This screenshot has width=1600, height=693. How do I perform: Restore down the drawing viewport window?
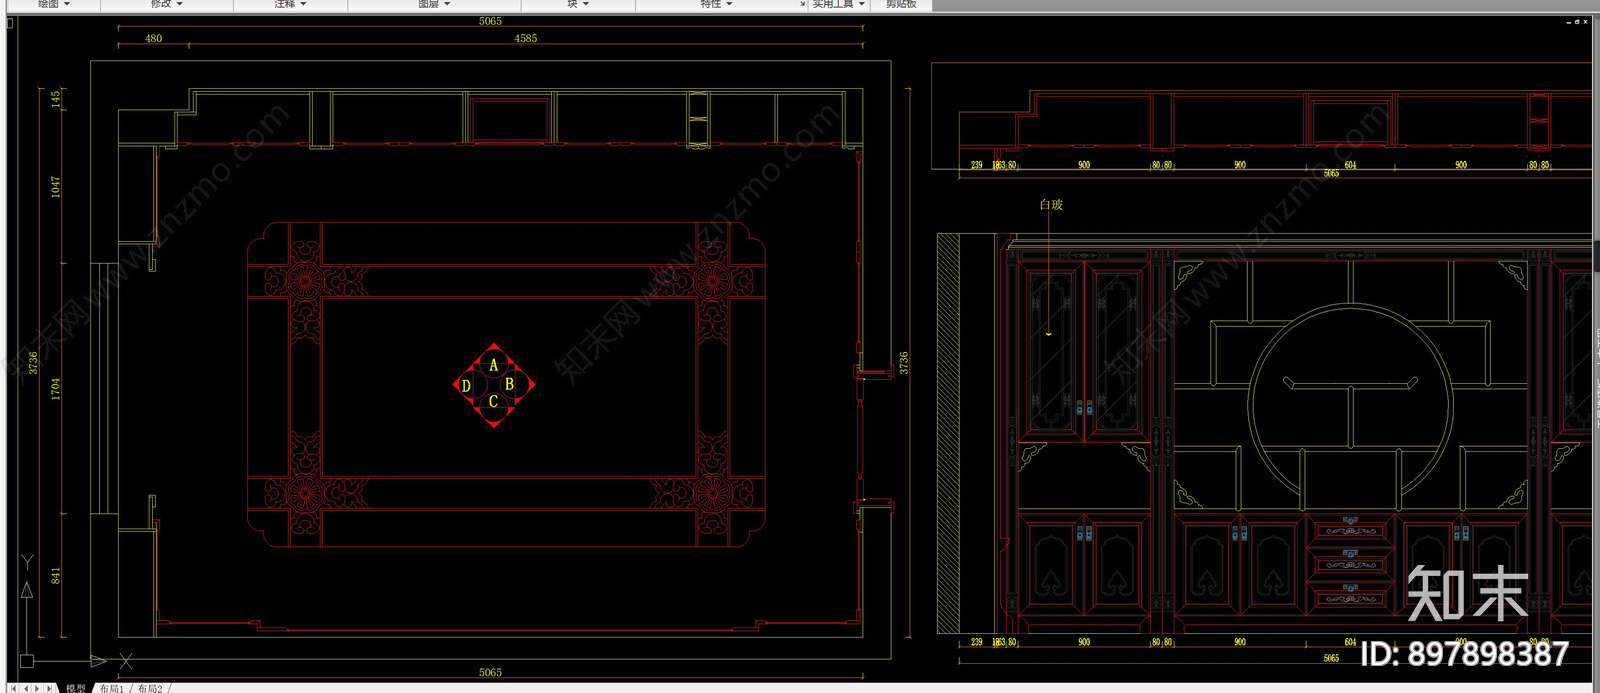point(1577,21)
